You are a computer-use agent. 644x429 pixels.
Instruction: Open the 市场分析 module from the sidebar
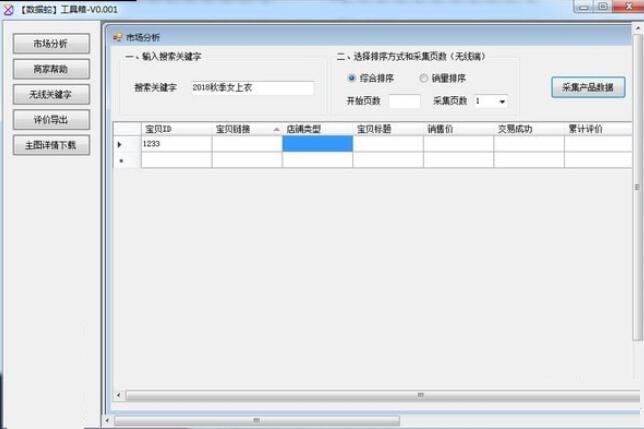51,44
